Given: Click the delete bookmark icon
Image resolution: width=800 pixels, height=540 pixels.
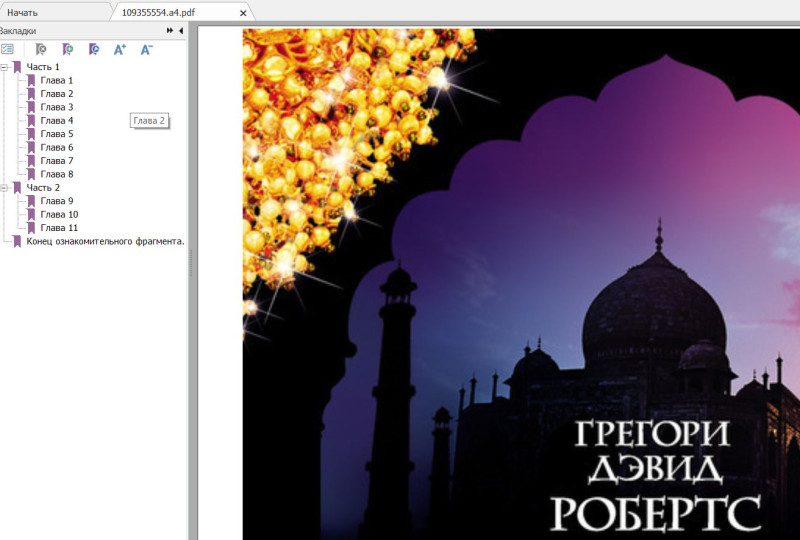Looking at the screenshot, I should pyautogui.click(x=41, y=49).
